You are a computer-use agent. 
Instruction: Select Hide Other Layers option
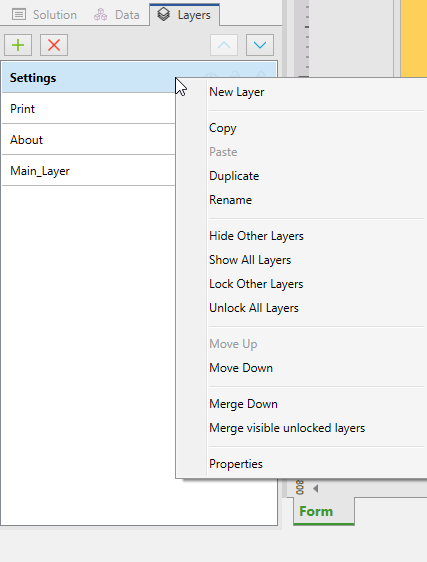pos(256,236)
